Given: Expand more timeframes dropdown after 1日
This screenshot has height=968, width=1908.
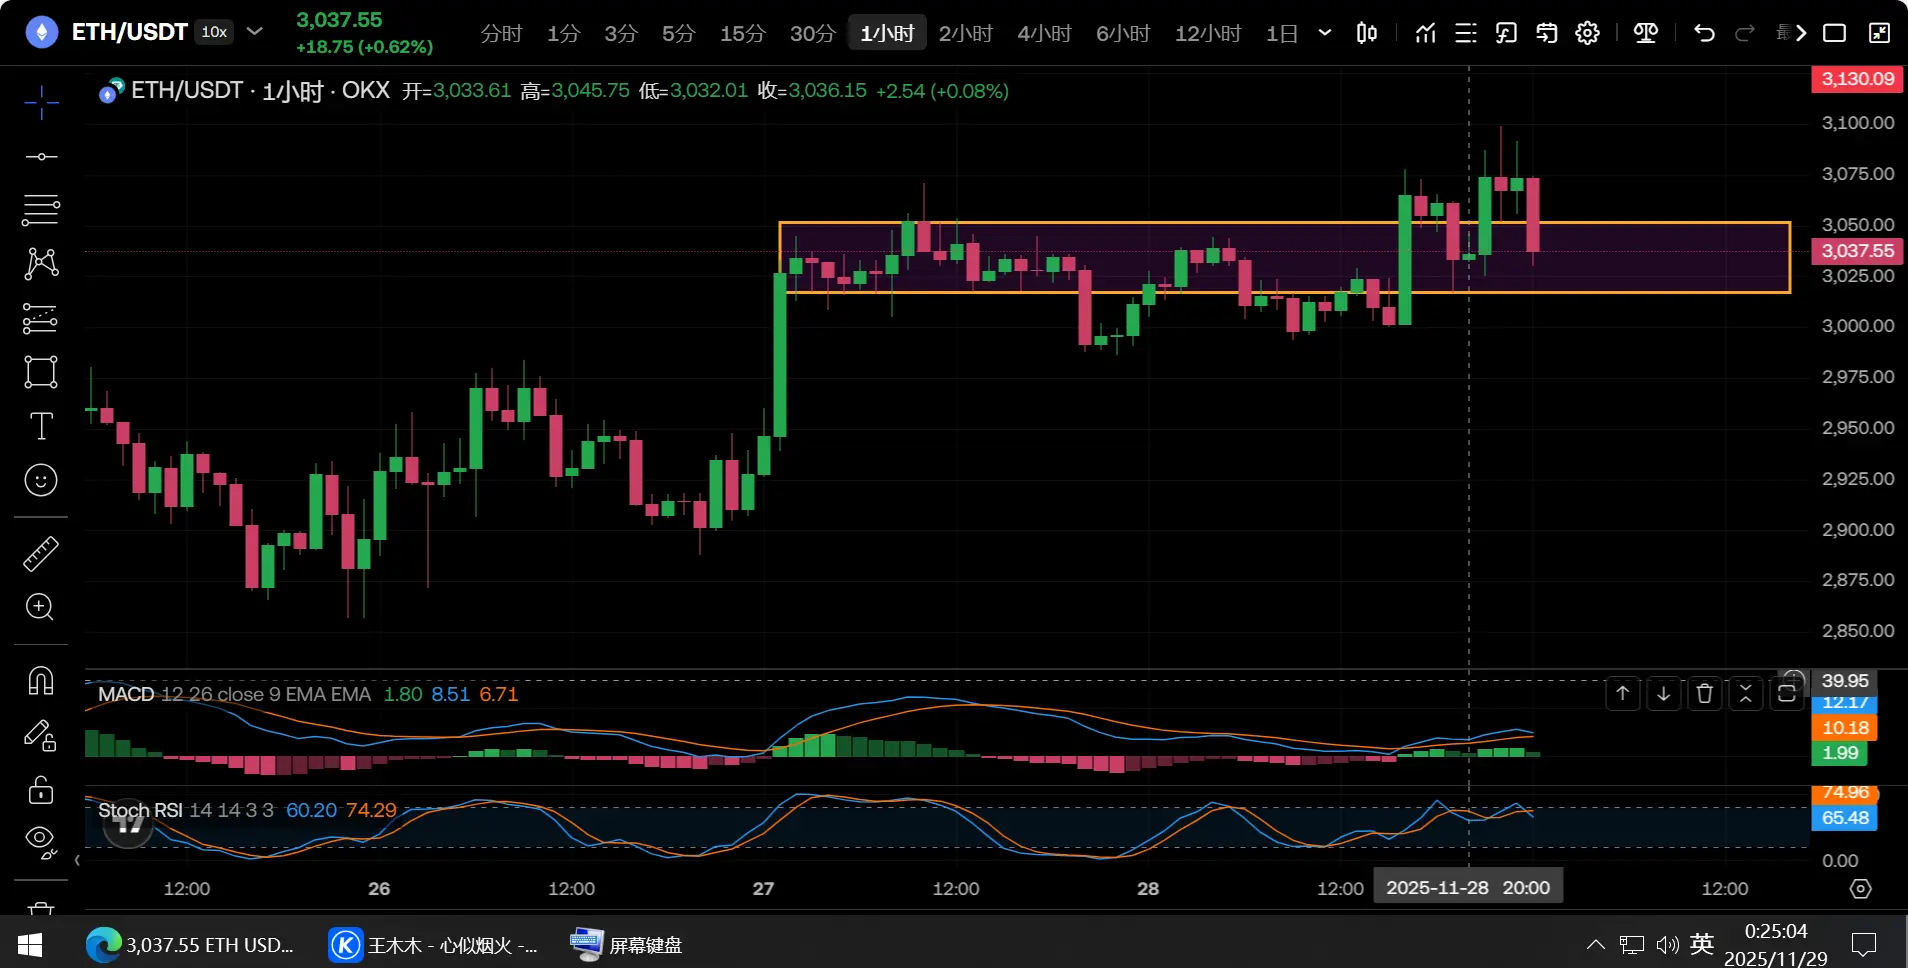Looking at the screenshot, I should point(1325,33).
